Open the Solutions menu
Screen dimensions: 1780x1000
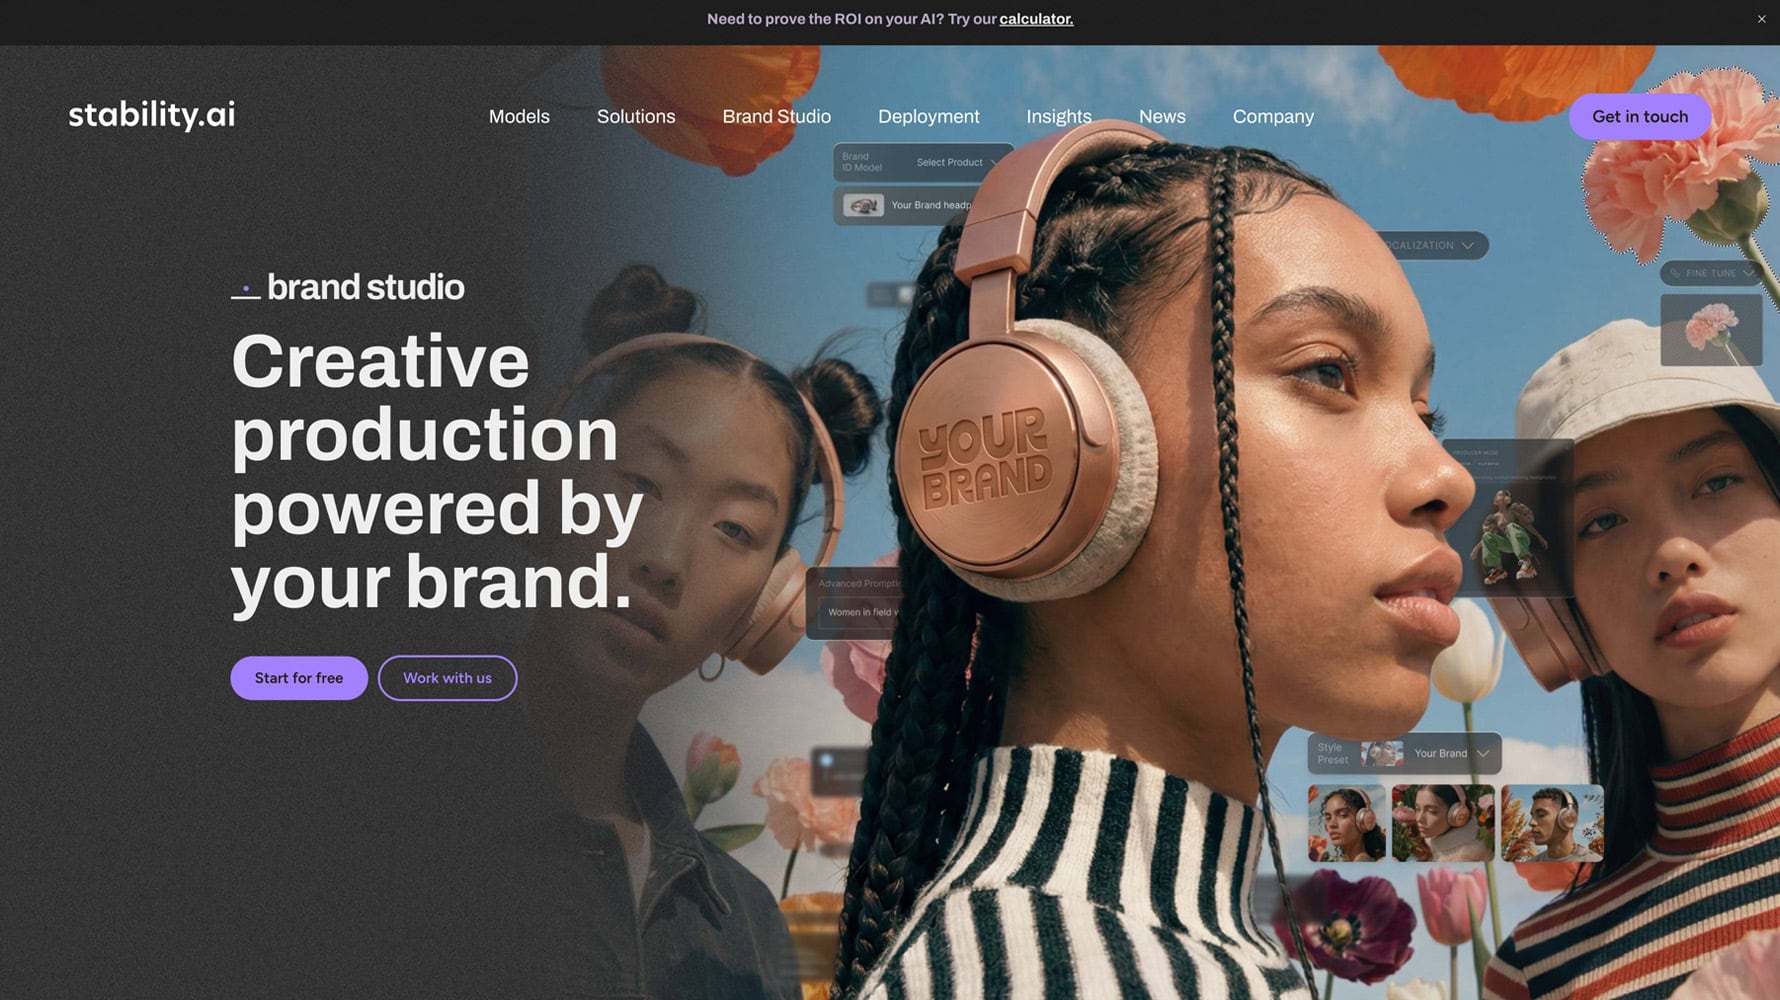[636, 117]
